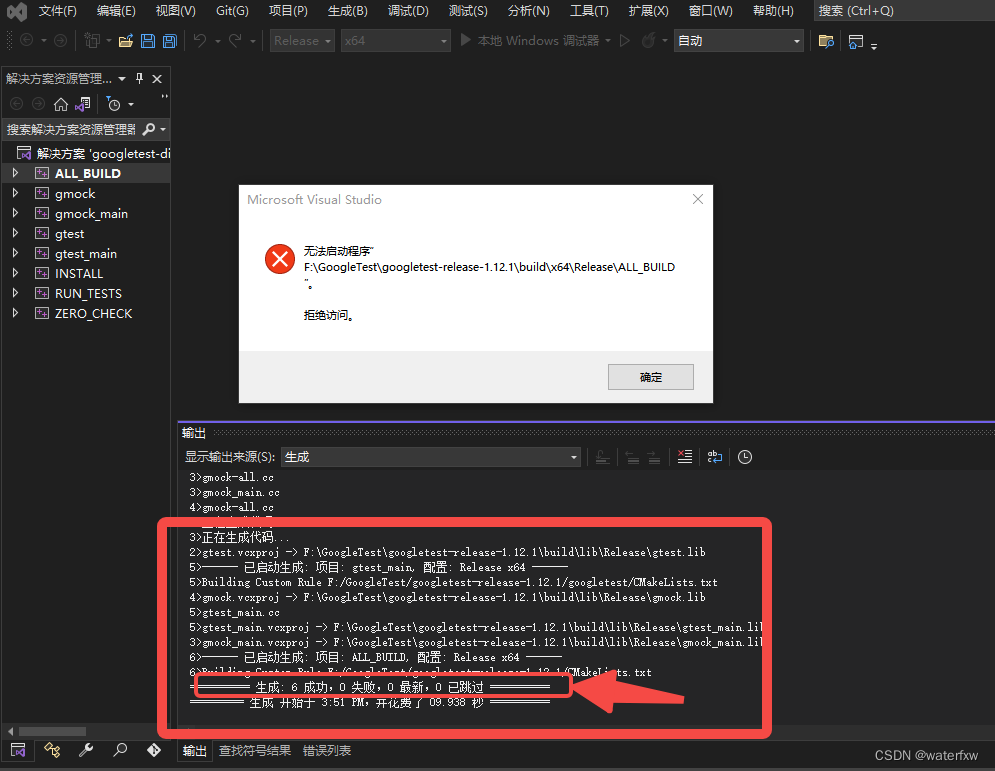Expand the gmock project node

tap(15, 193)
